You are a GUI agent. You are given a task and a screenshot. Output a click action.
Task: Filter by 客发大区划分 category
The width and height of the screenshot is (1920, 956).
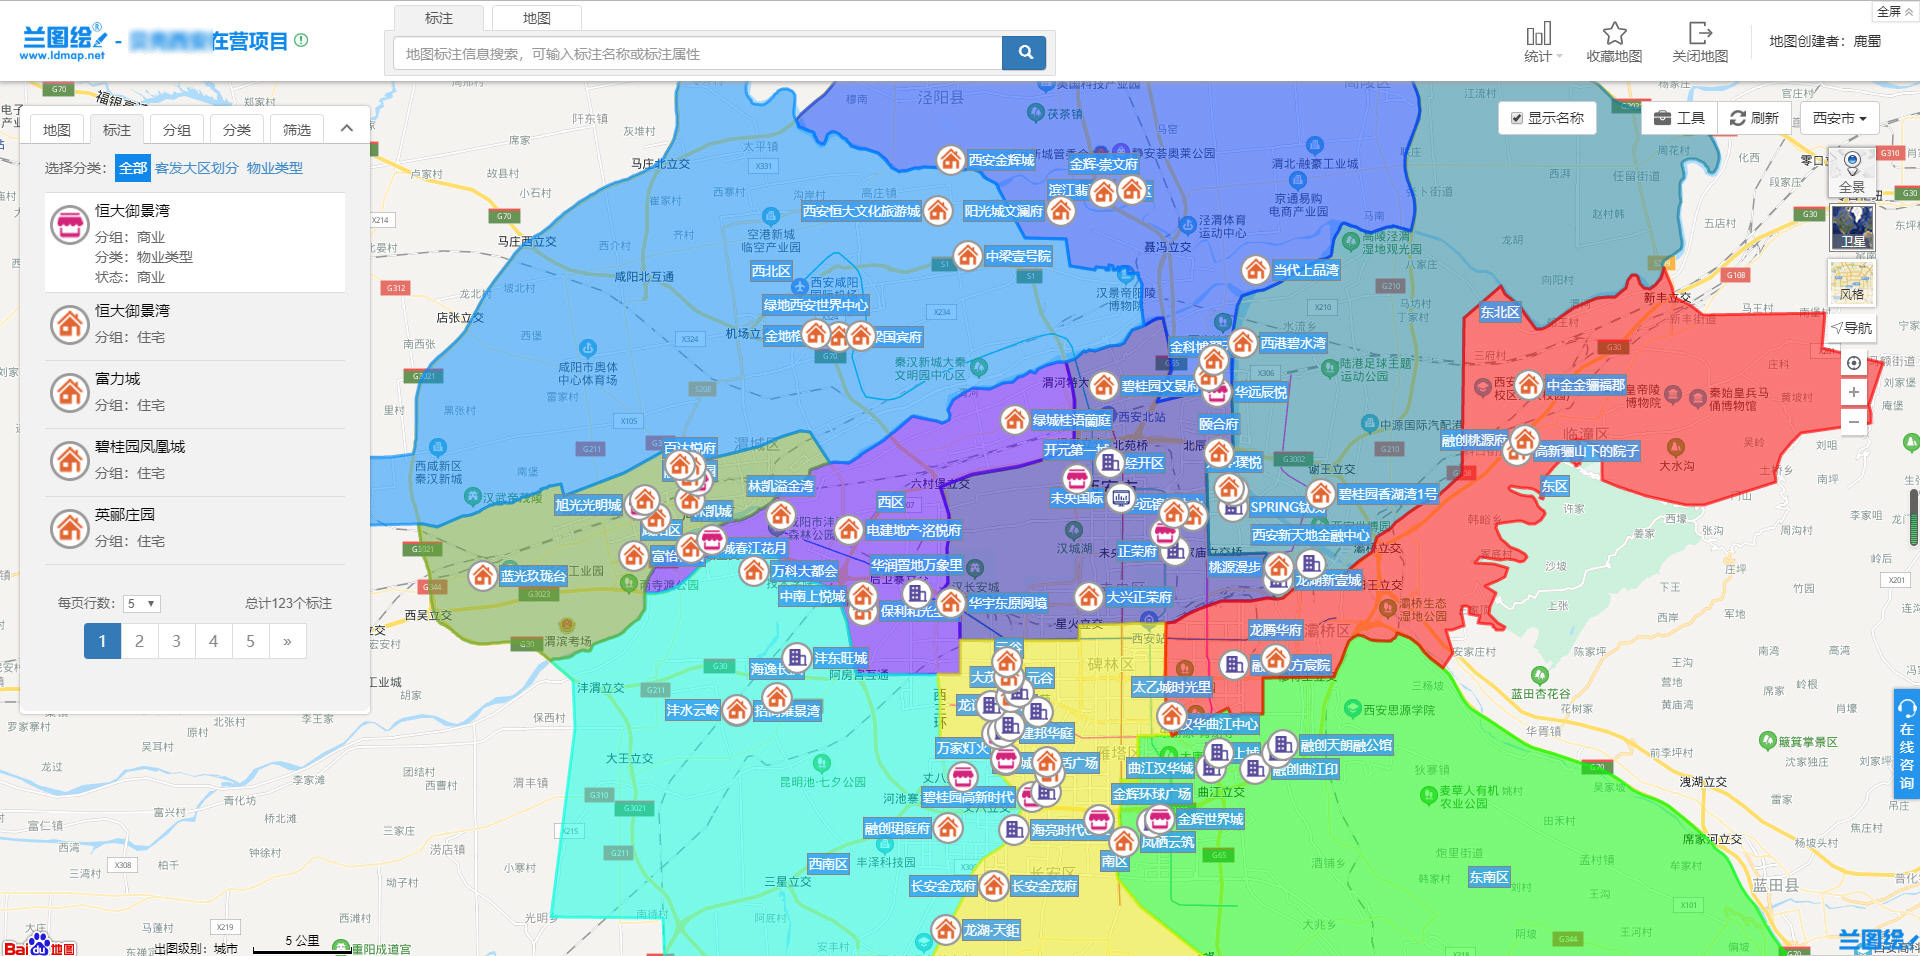point(197,168)
